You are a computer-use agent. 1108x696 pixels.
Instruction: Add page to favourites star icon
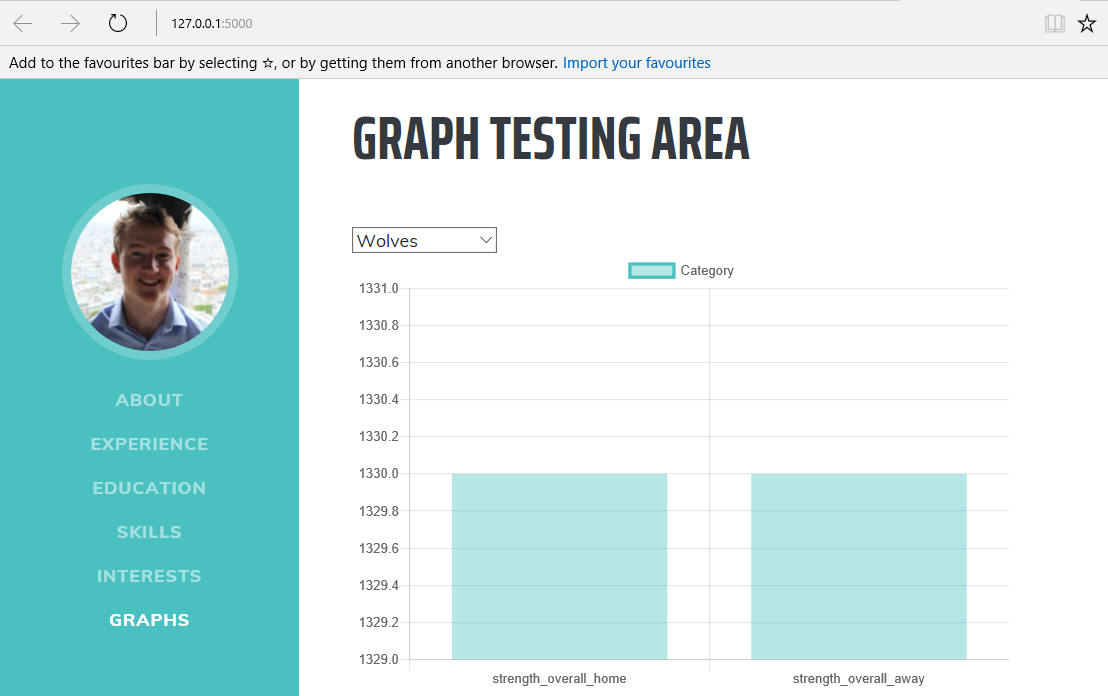1087,24
